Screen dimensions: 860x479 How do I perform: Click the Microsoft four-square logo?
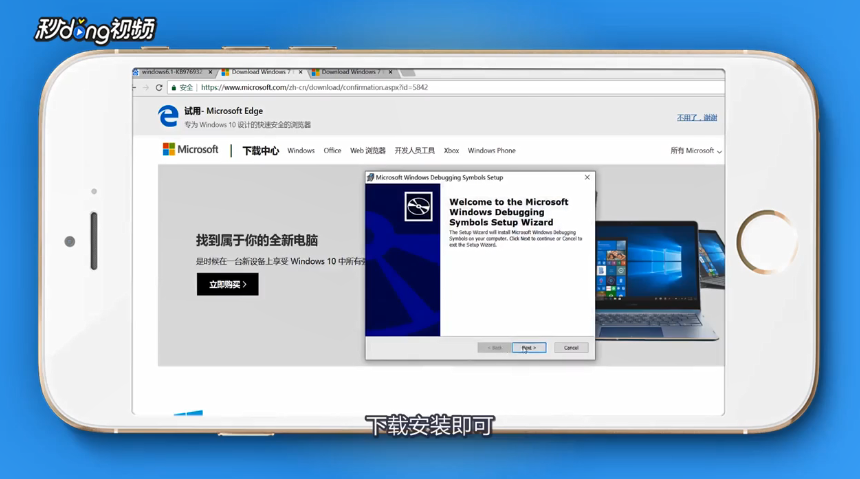point(168,149)
